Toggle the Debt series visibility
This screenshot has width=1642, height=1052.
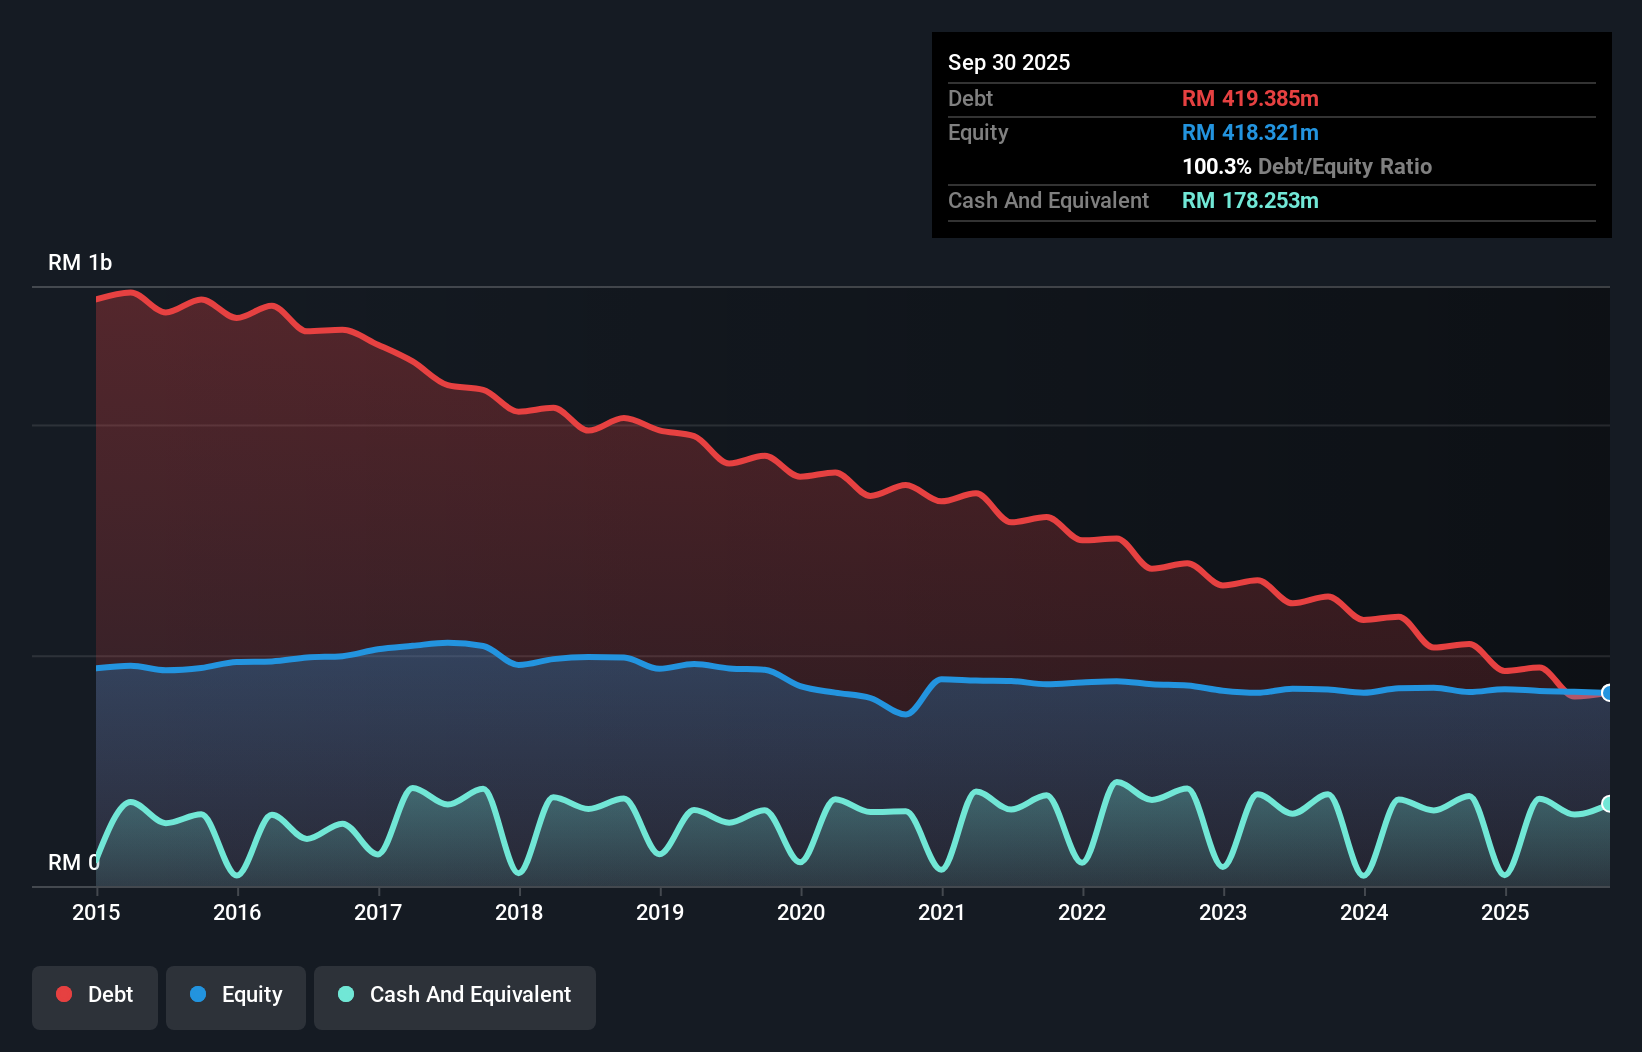pos(95,995)
